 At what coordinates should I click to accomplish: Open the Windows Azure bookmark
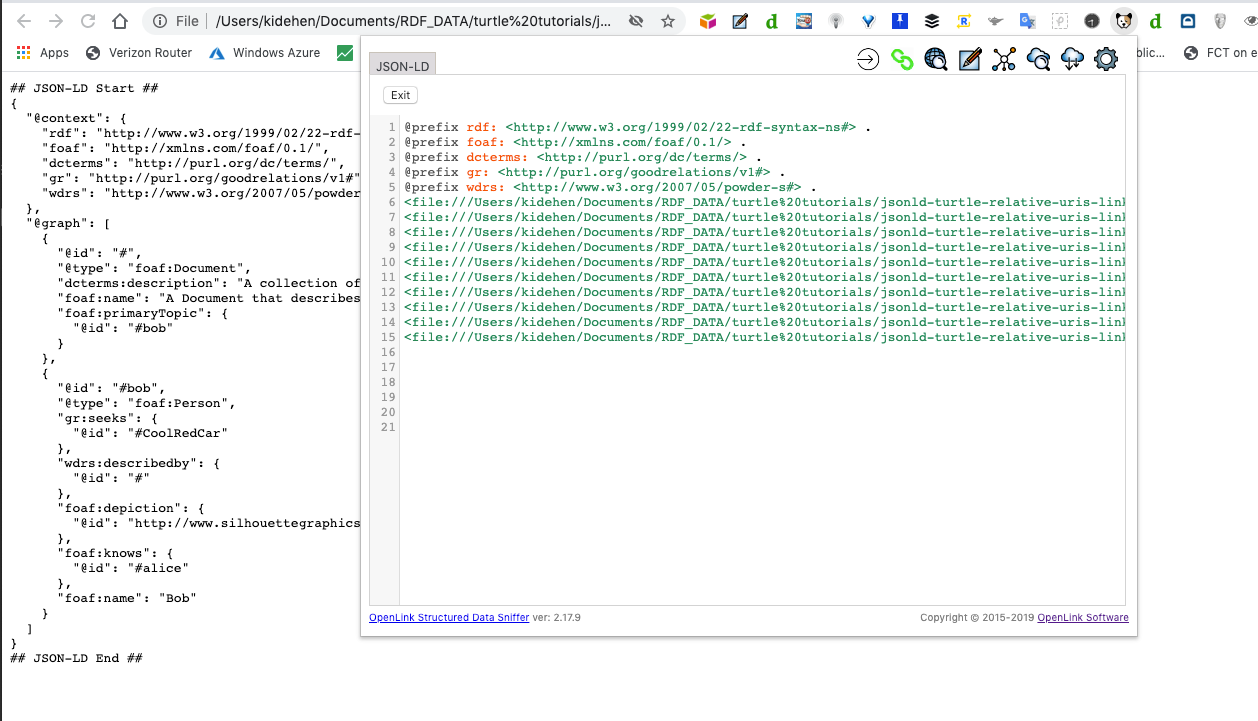tap(265, 53)
